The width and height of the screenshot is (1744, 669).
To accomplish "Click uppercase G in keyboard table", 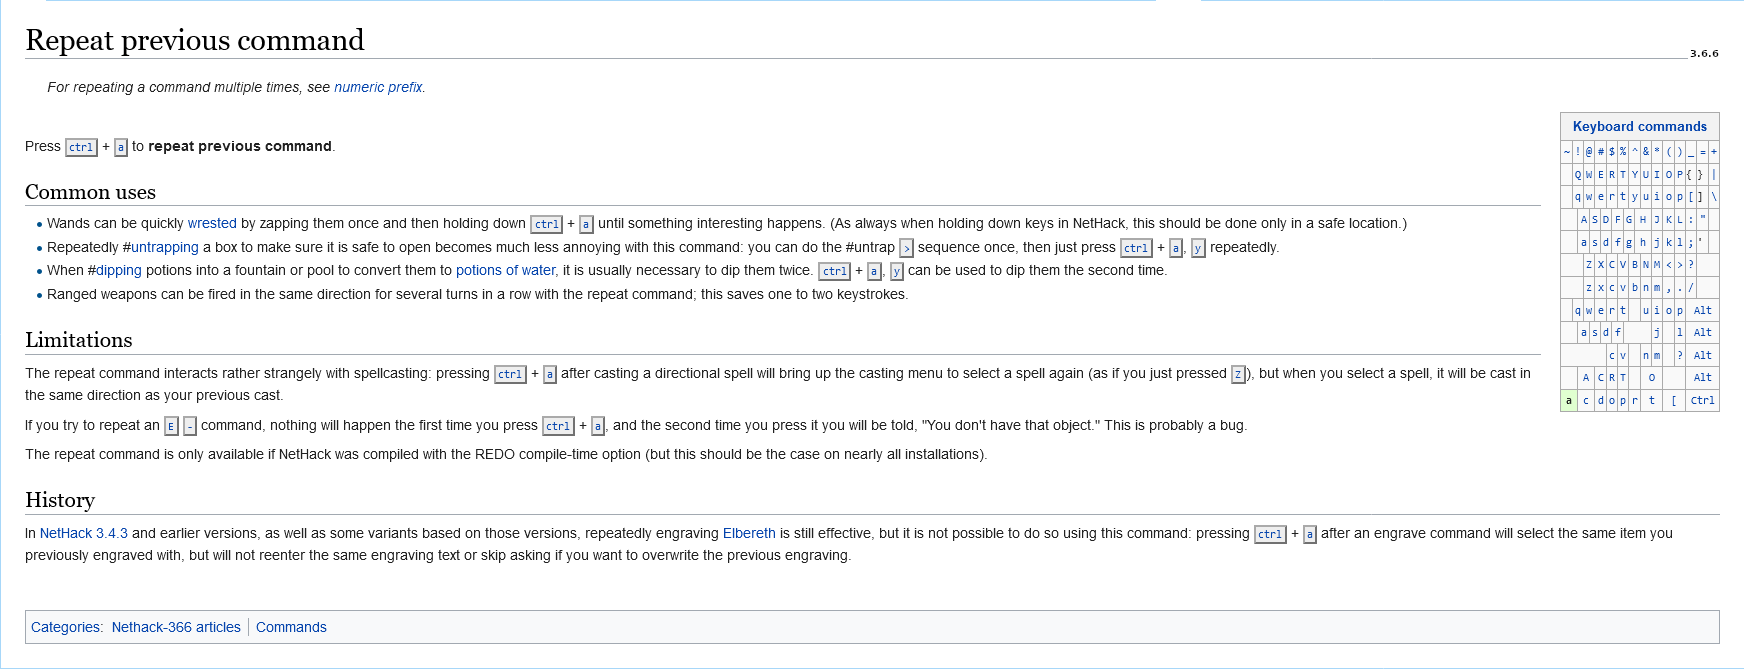I will click(x=1629, y=219).
